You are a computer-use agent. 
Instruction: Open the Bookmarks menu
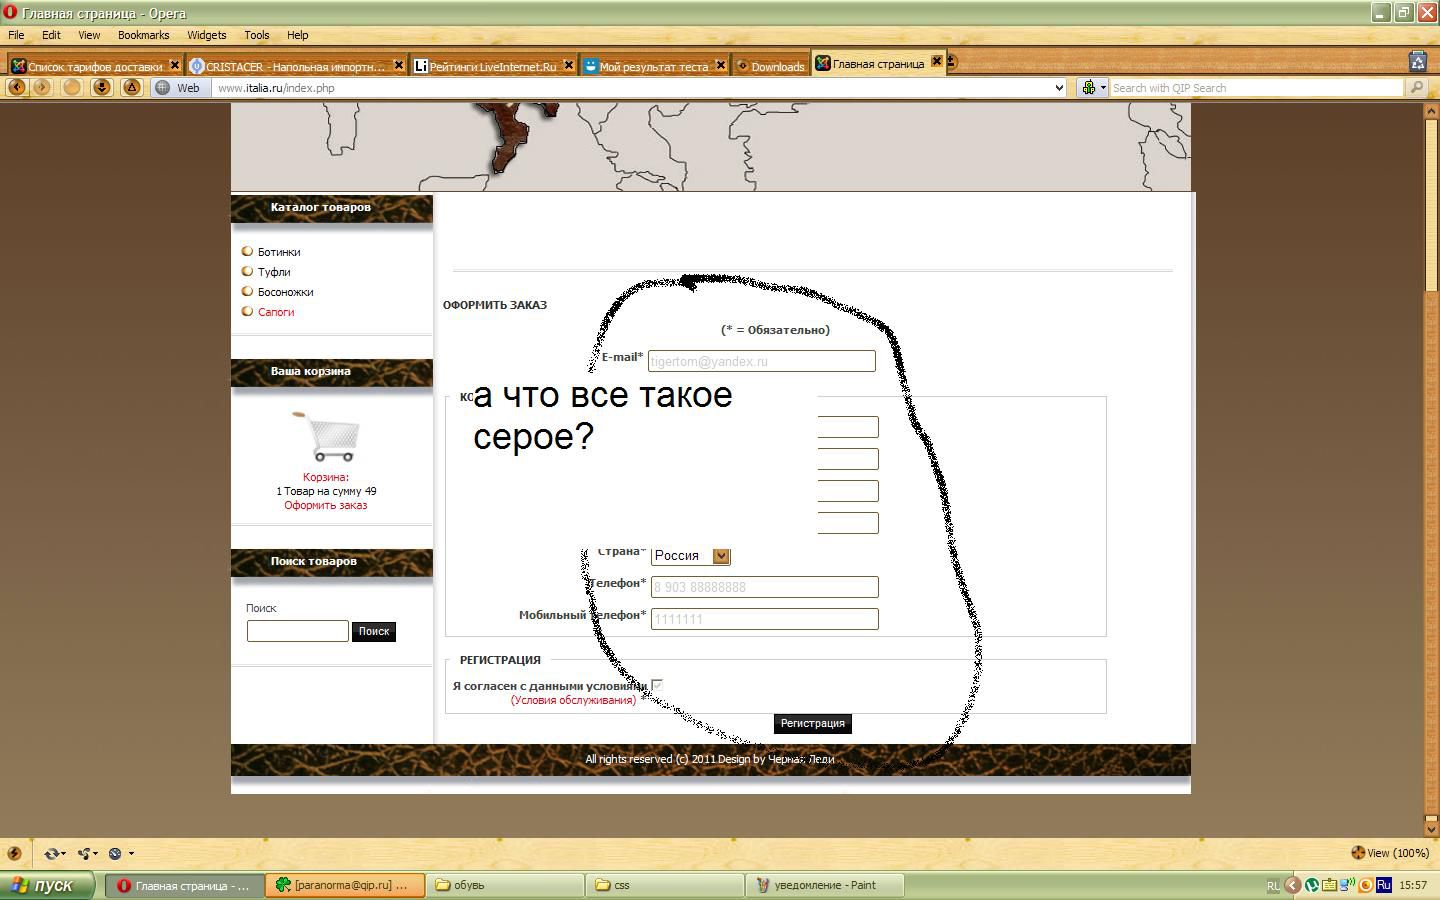pyautogui.click(x=143, y=35)
